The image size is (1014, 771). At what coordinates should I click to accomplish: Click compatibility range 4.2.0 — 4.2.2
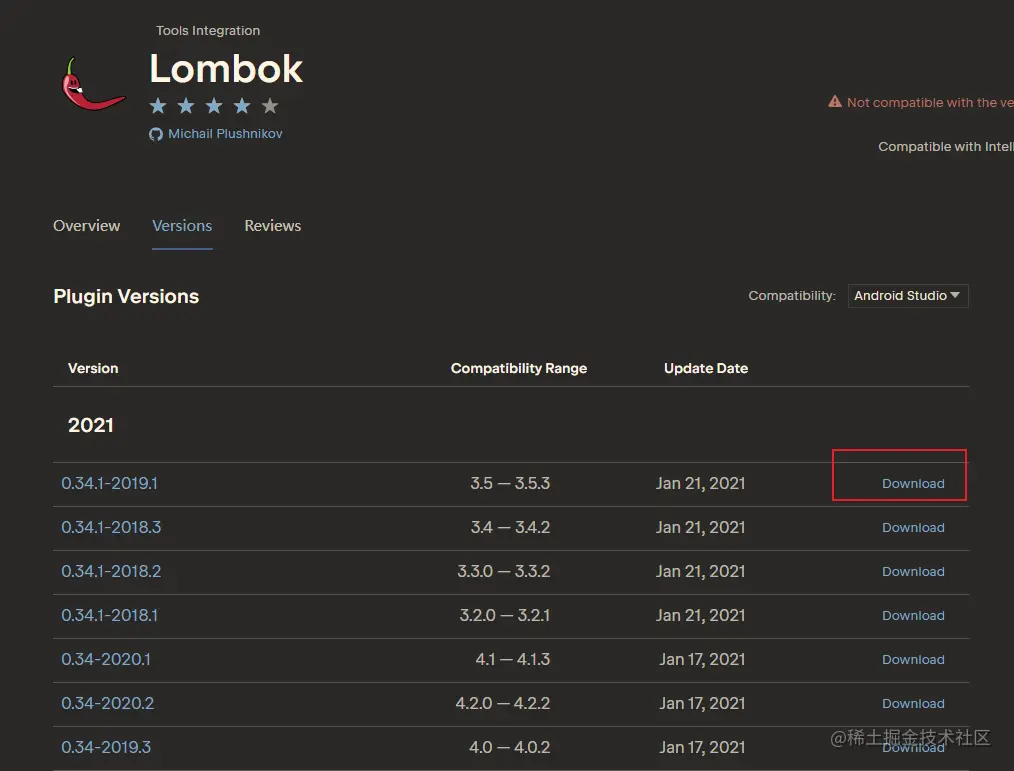[502, 703]
